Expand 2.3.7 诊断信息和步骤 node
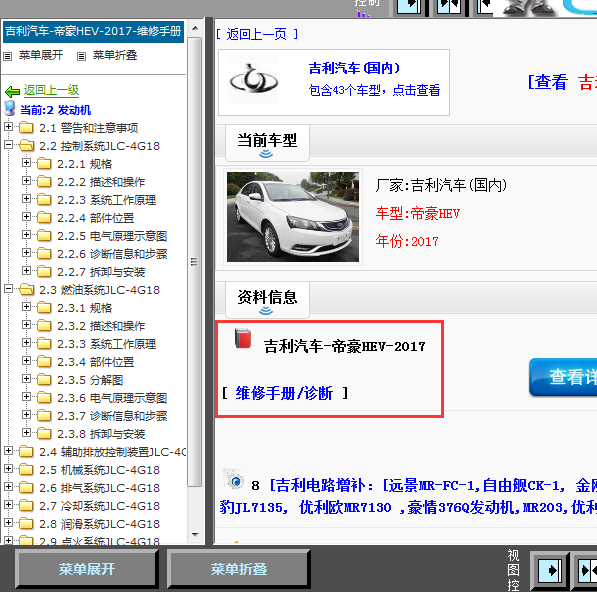This screenshot has width=597, height=592. (x=26, y=414)
